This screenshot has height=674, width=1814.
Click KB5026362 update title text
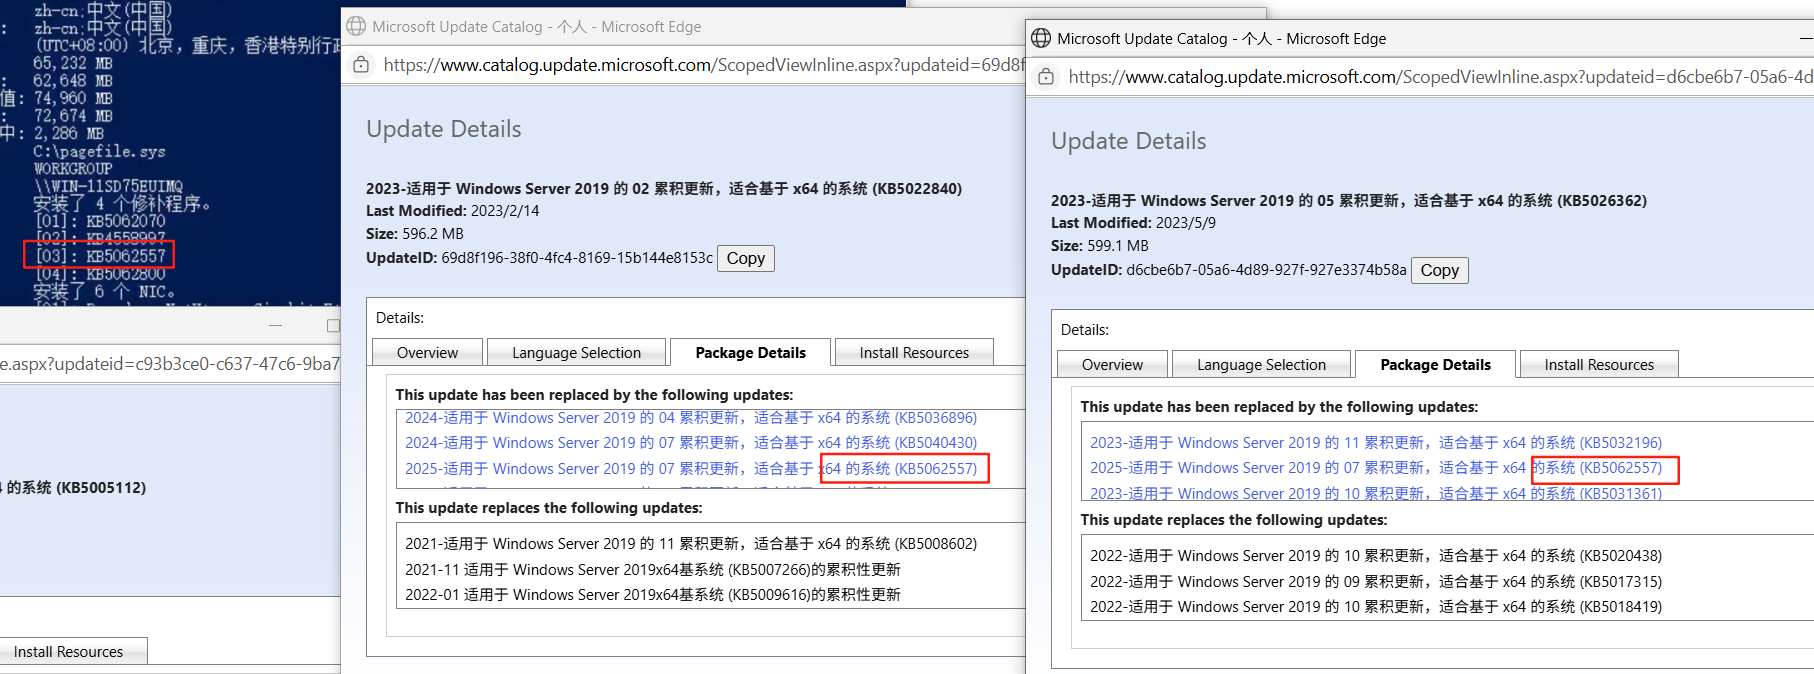click(x=1349, y=200)
